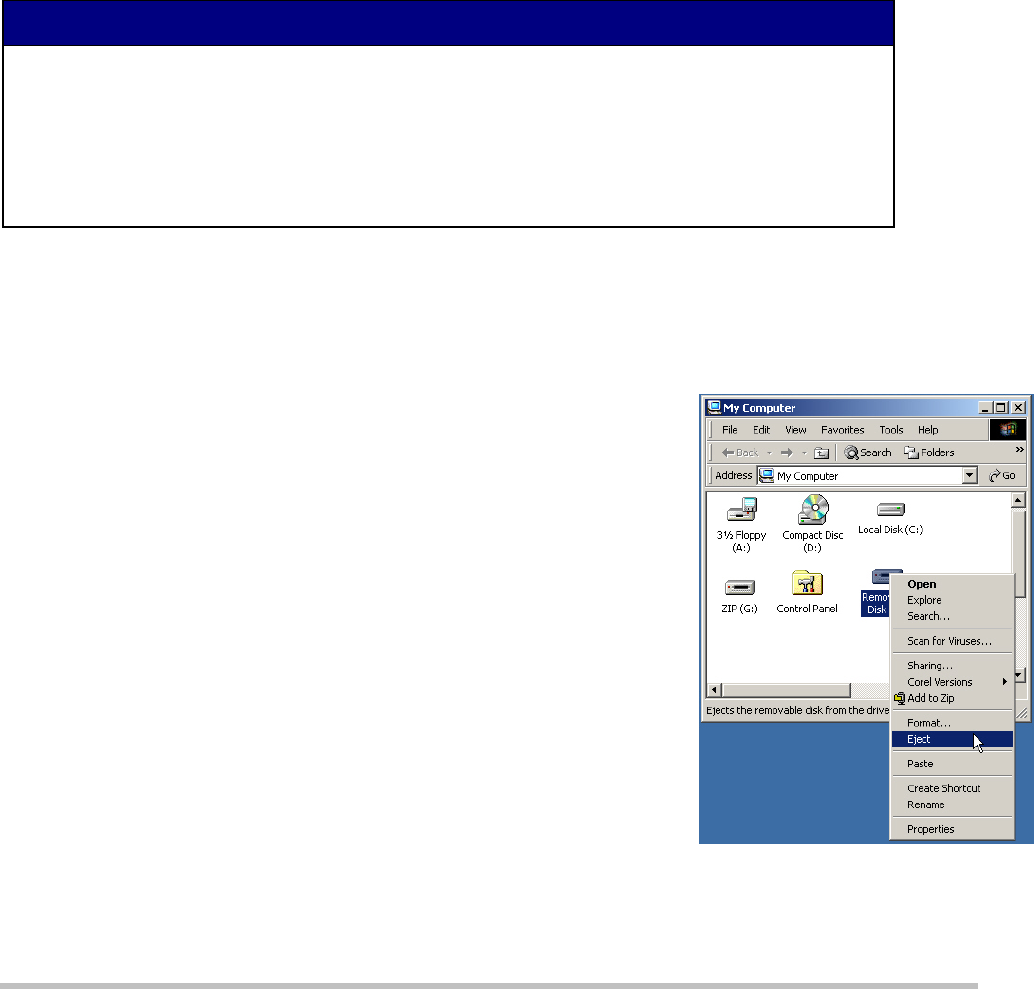Expand the toolbar overflow chevron
This screenshot has width=1034, height=989.
1019,450
